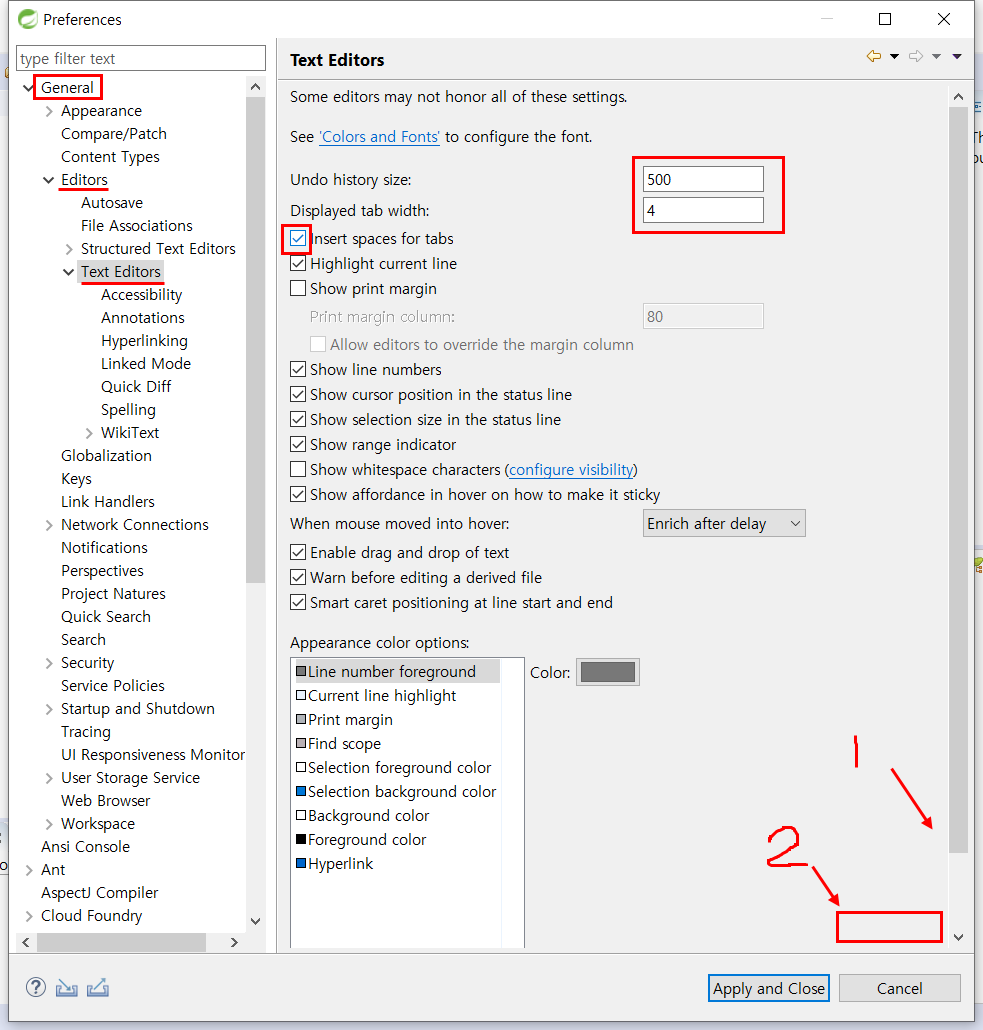Click the Color swatch button
983x1030 pixels.
[x=608, y=672]
